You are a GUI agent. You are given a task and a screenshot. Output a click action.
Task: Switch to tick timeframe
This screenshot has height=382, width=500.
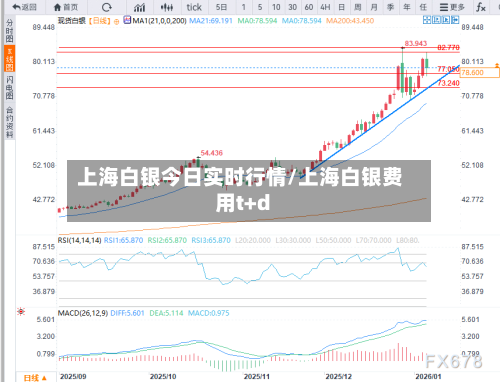(194, 7)
